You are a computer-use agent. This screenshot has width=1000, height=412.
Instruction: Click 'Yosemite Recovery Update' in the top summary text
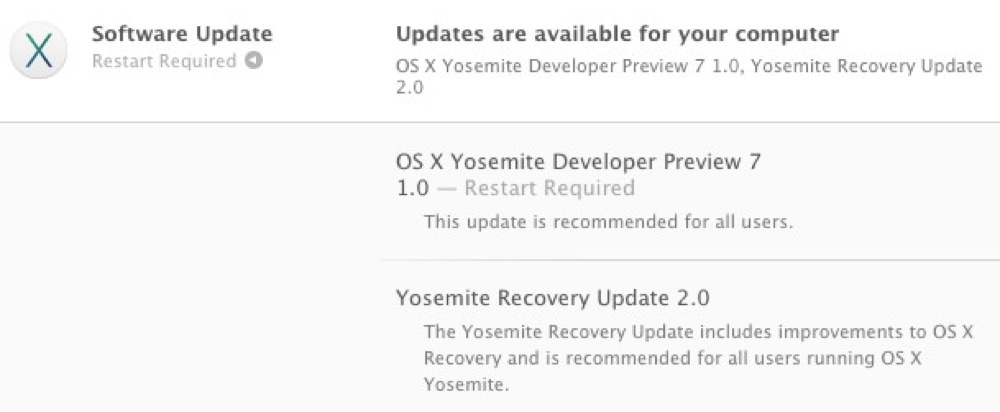point(866,66)
